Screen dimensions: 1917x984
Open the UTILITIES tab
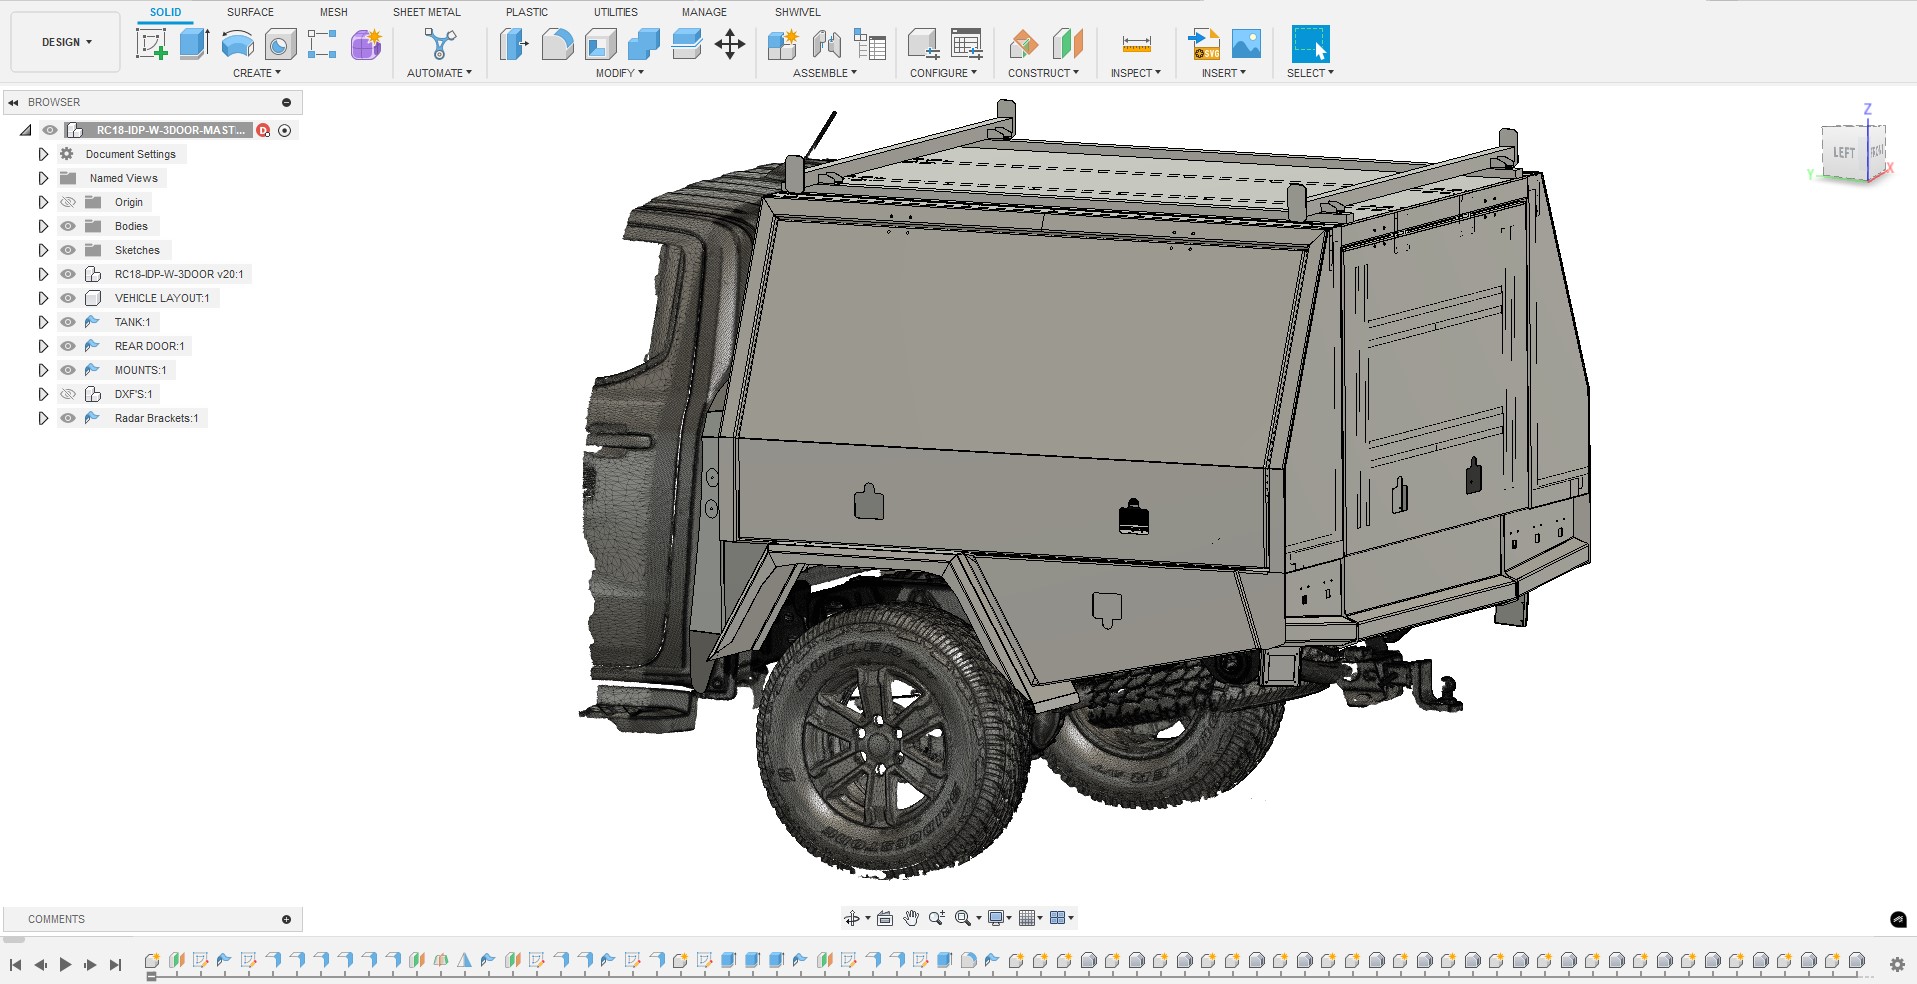click(614, 12)
